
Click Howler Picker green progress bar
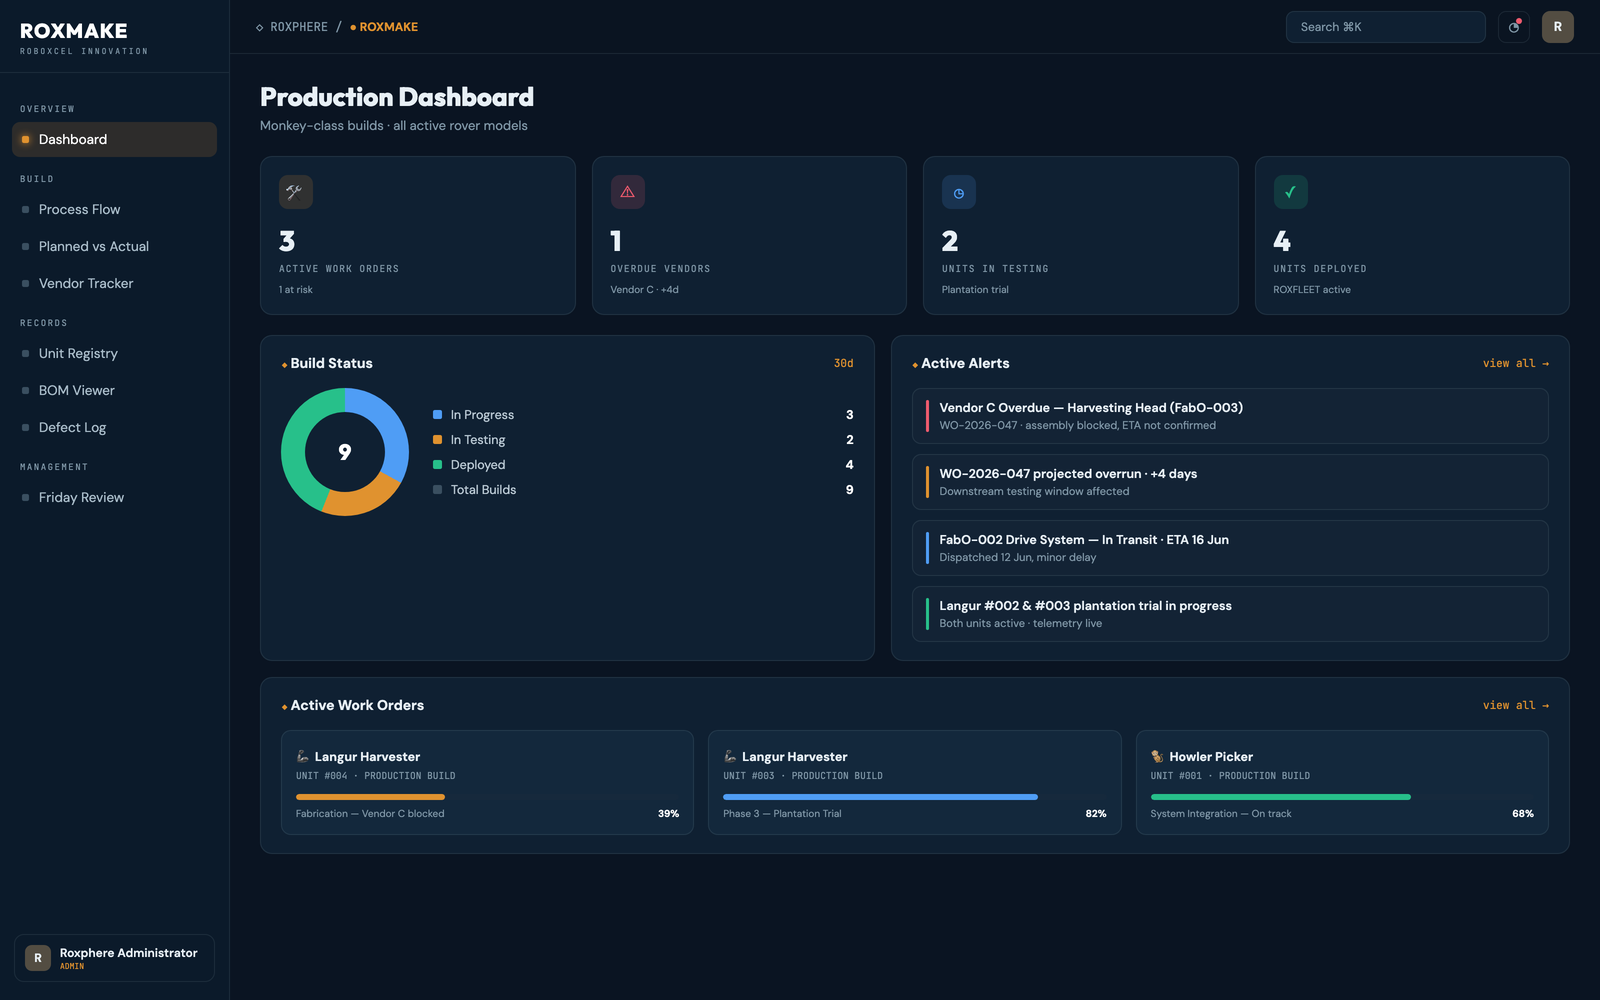tap(1280, 797)
